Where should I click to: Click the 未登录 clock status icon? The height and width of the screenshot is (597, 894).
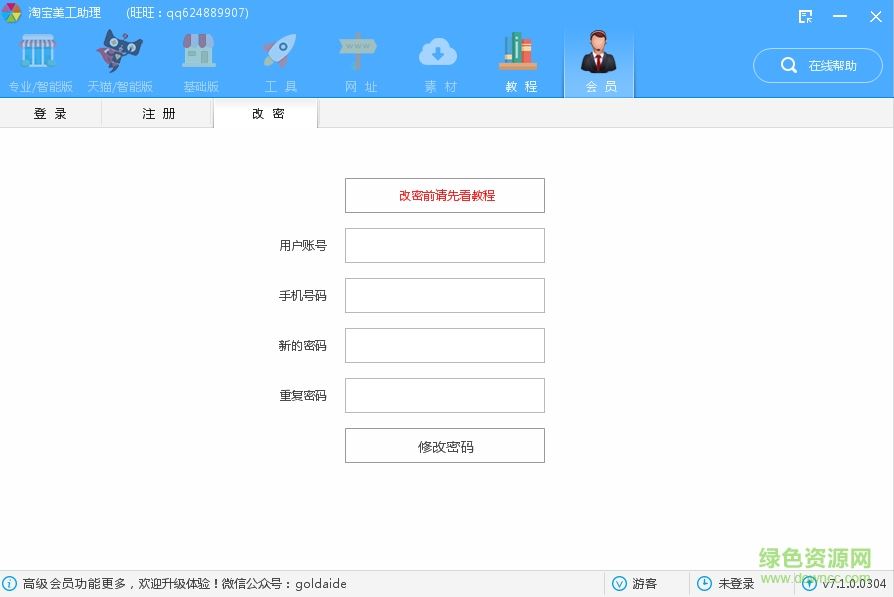(703, 583)
